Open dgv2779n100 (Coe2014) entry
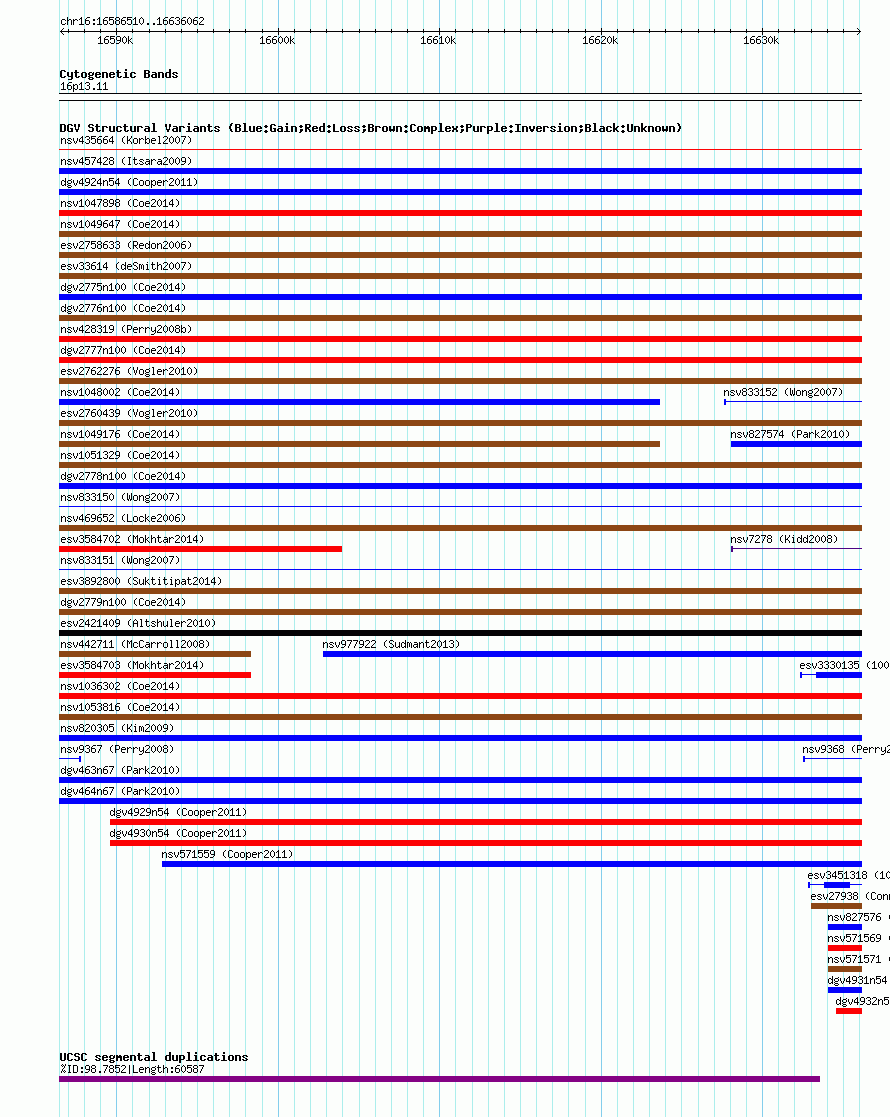The height and width of the screenshot is (1117, 890). click(x=123, y=603)
